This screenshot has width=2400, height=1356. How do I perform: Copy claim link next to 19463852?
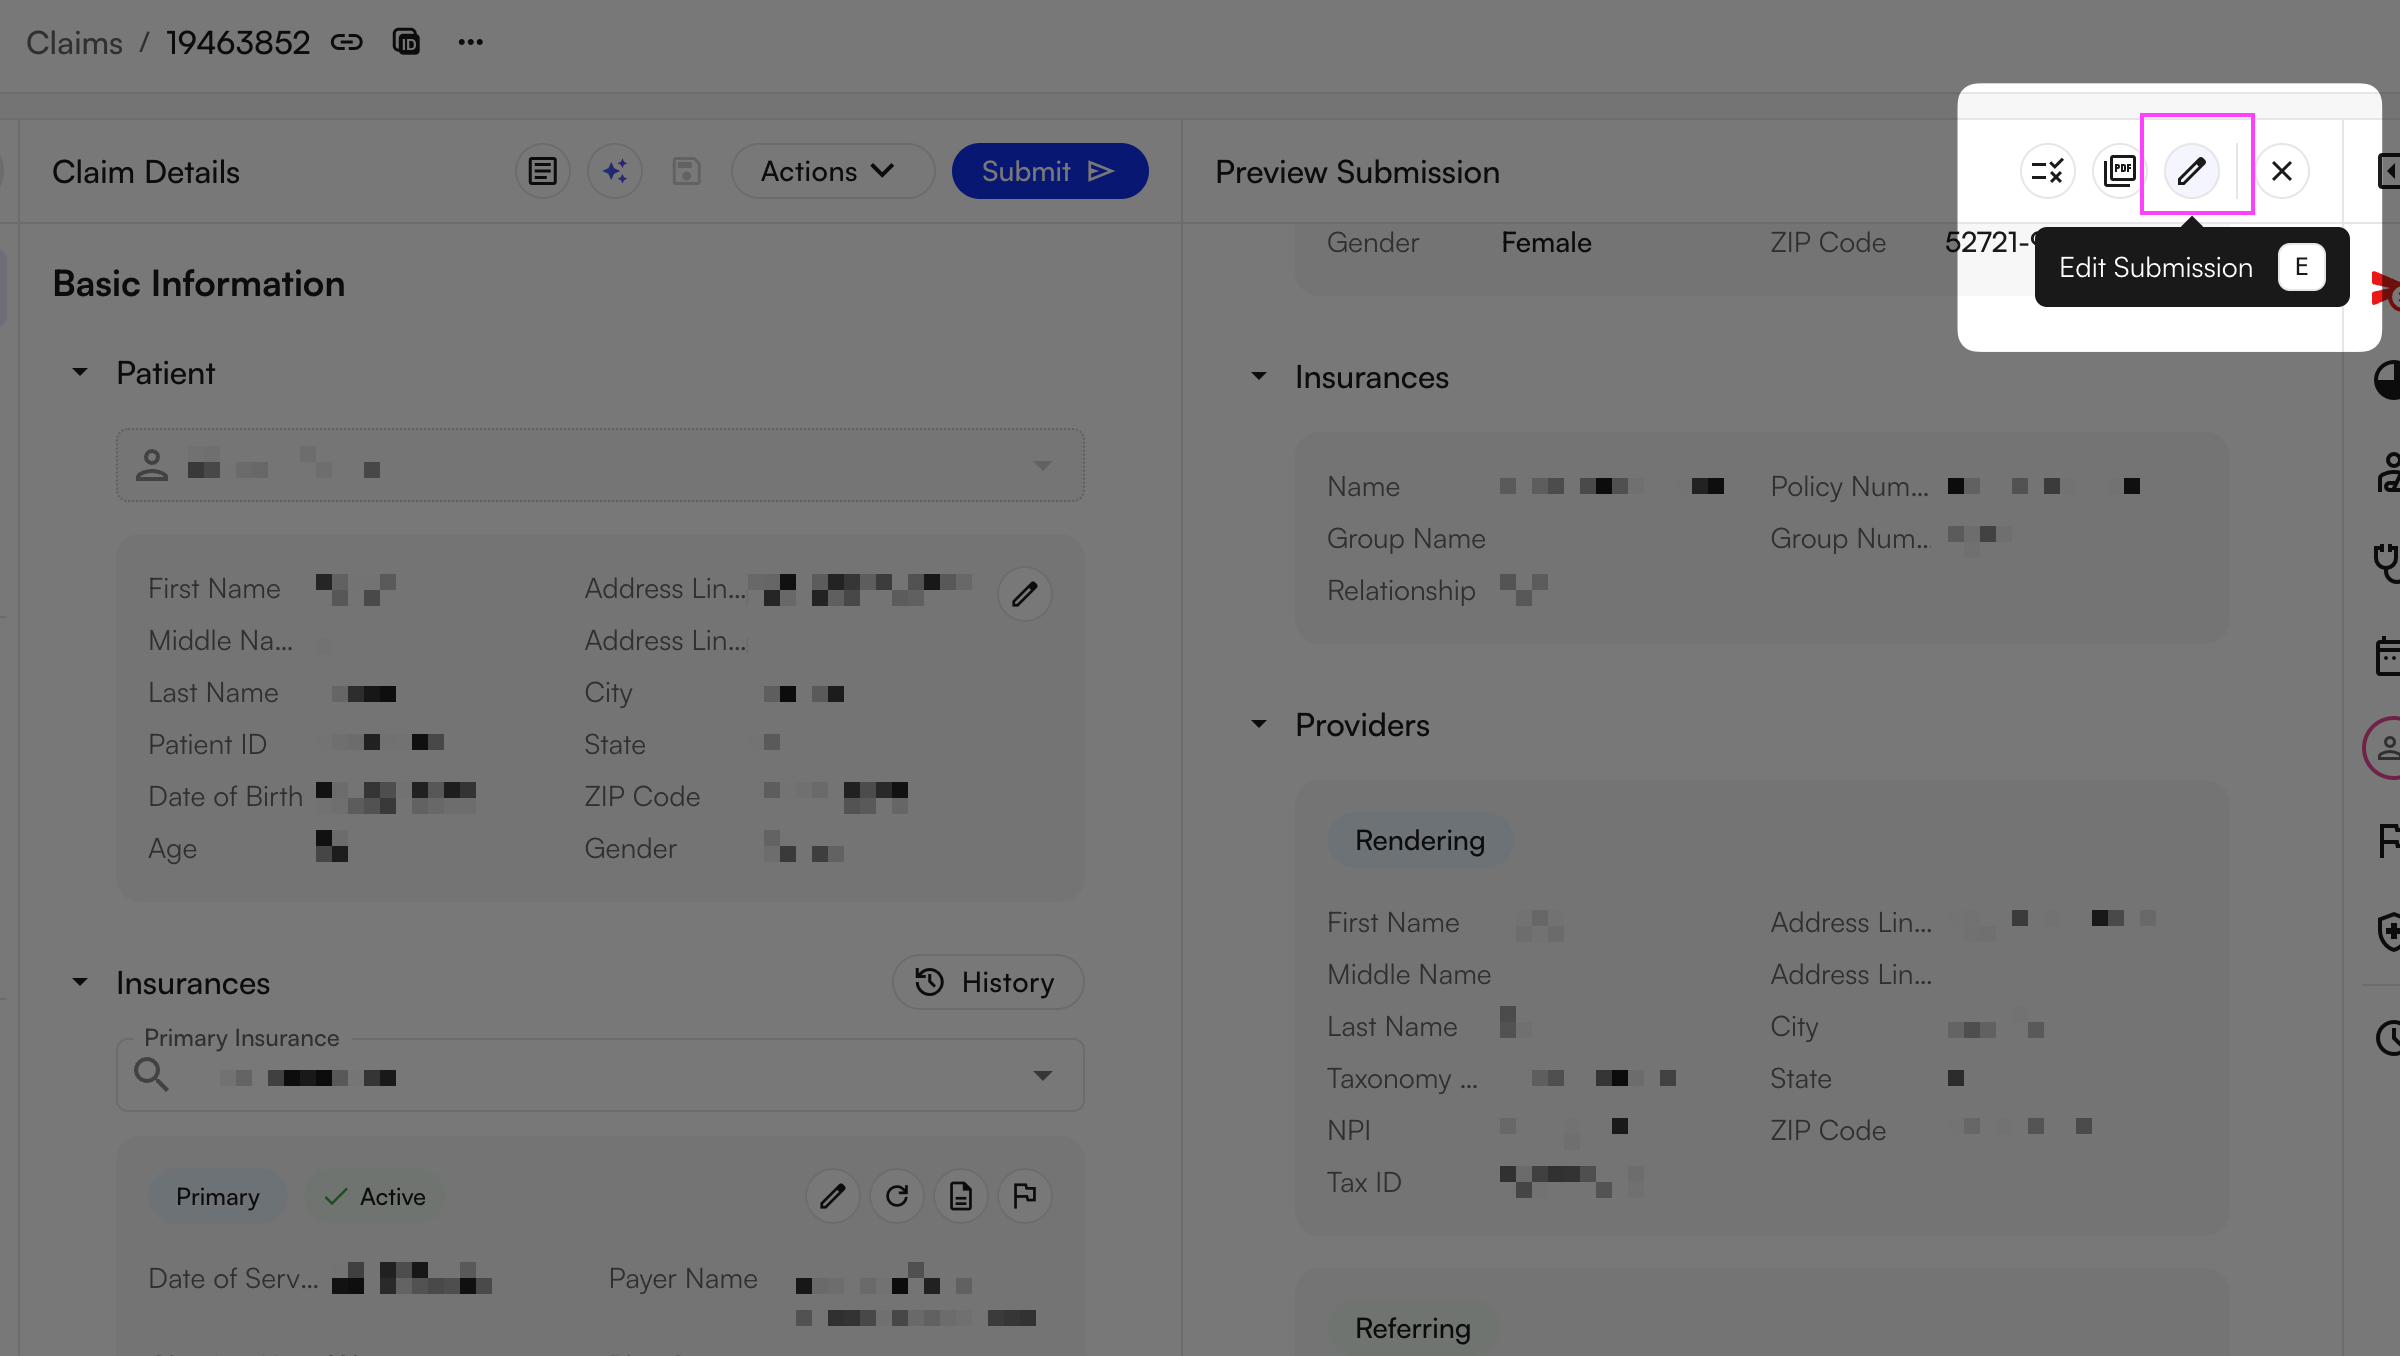click(347, 42)
